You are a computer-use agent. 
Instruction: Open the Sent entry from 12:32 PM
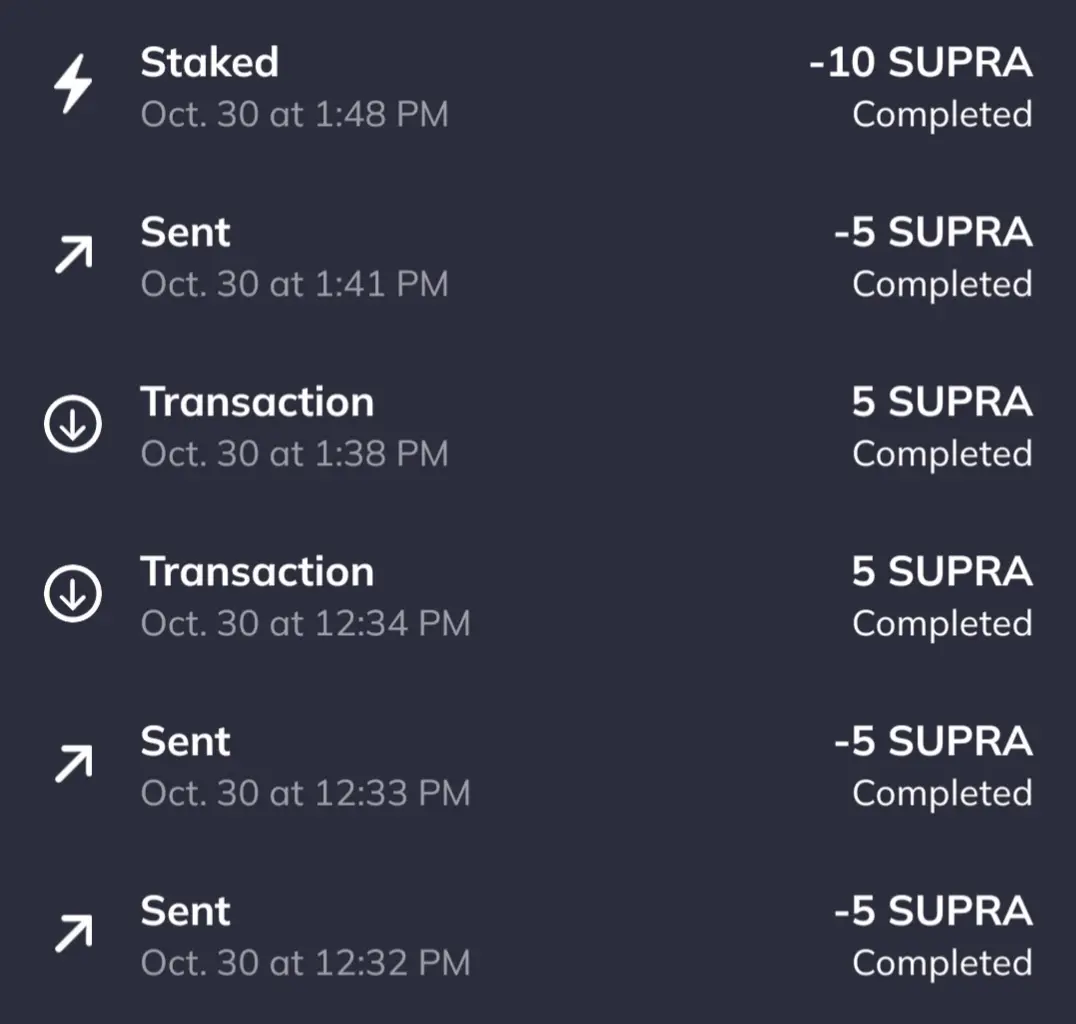186,912
